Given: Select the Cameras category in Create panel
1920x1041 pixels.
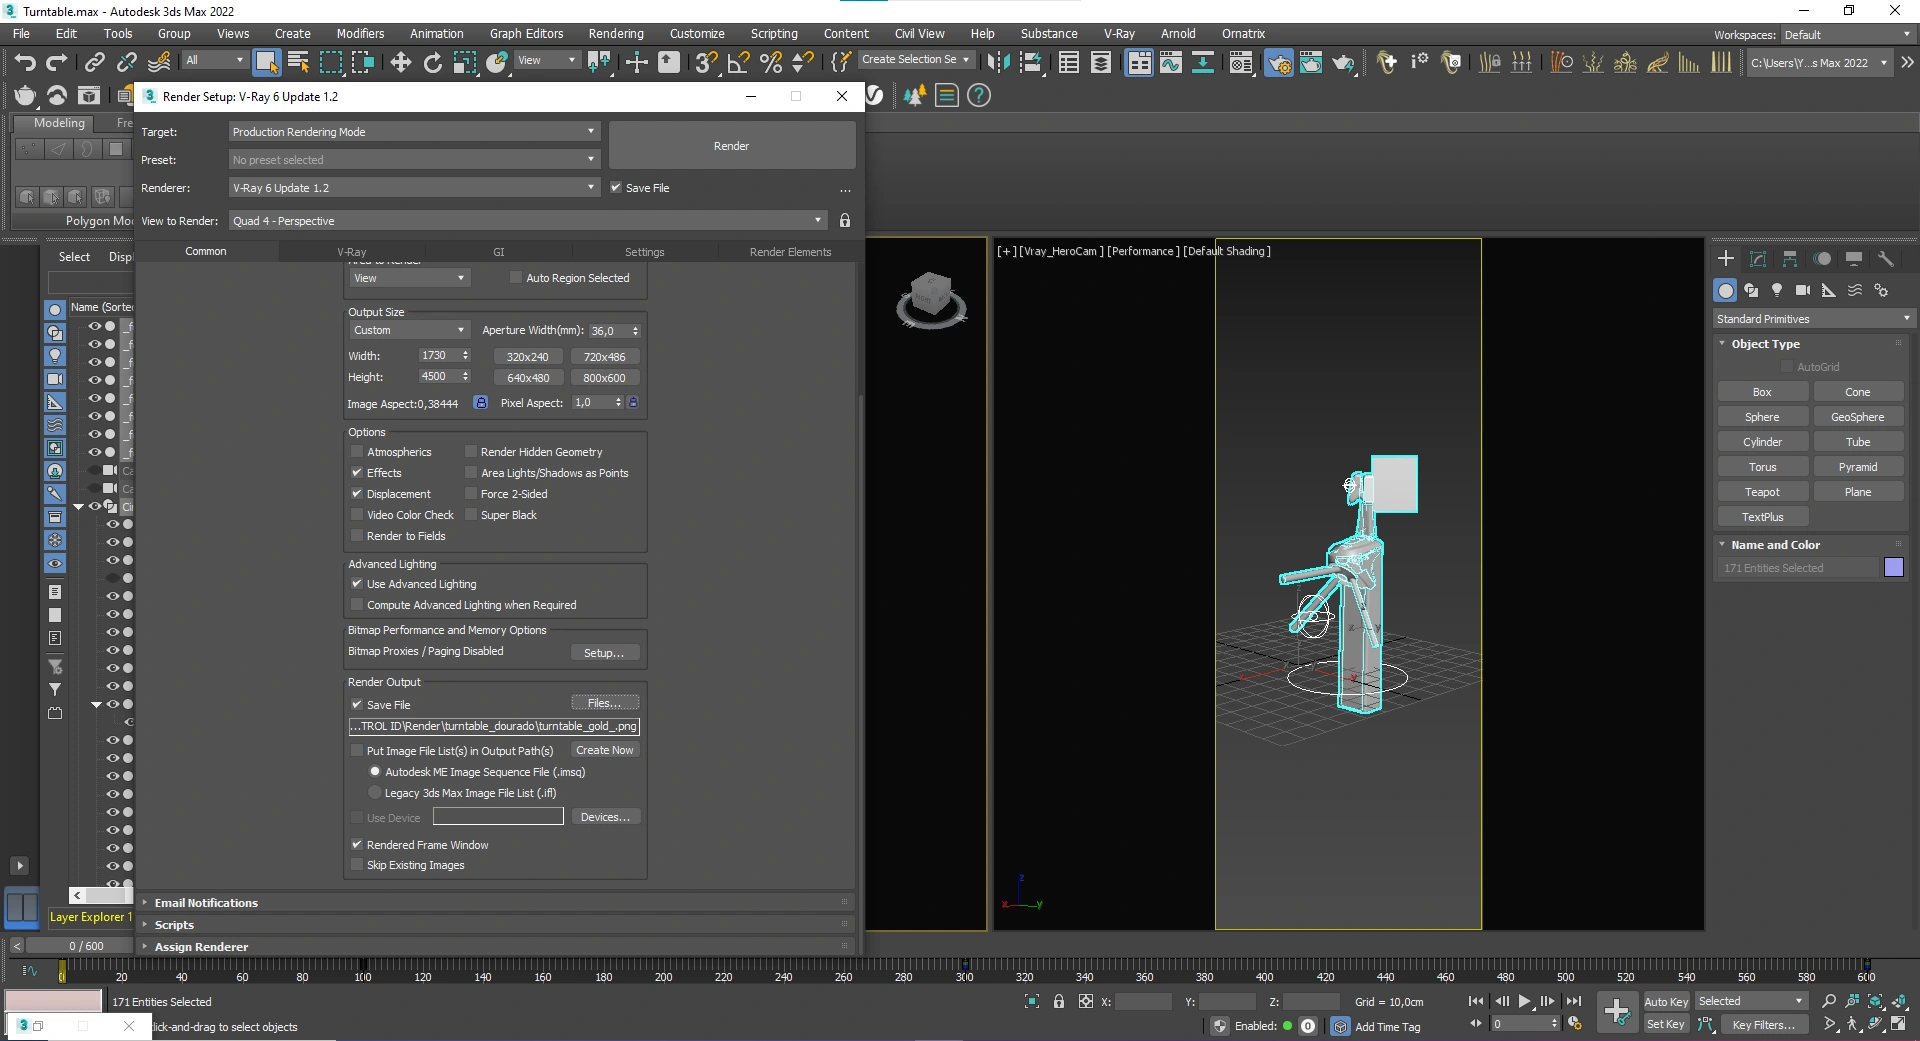Looking at the screenshot, I should (x=1803, y=290).
